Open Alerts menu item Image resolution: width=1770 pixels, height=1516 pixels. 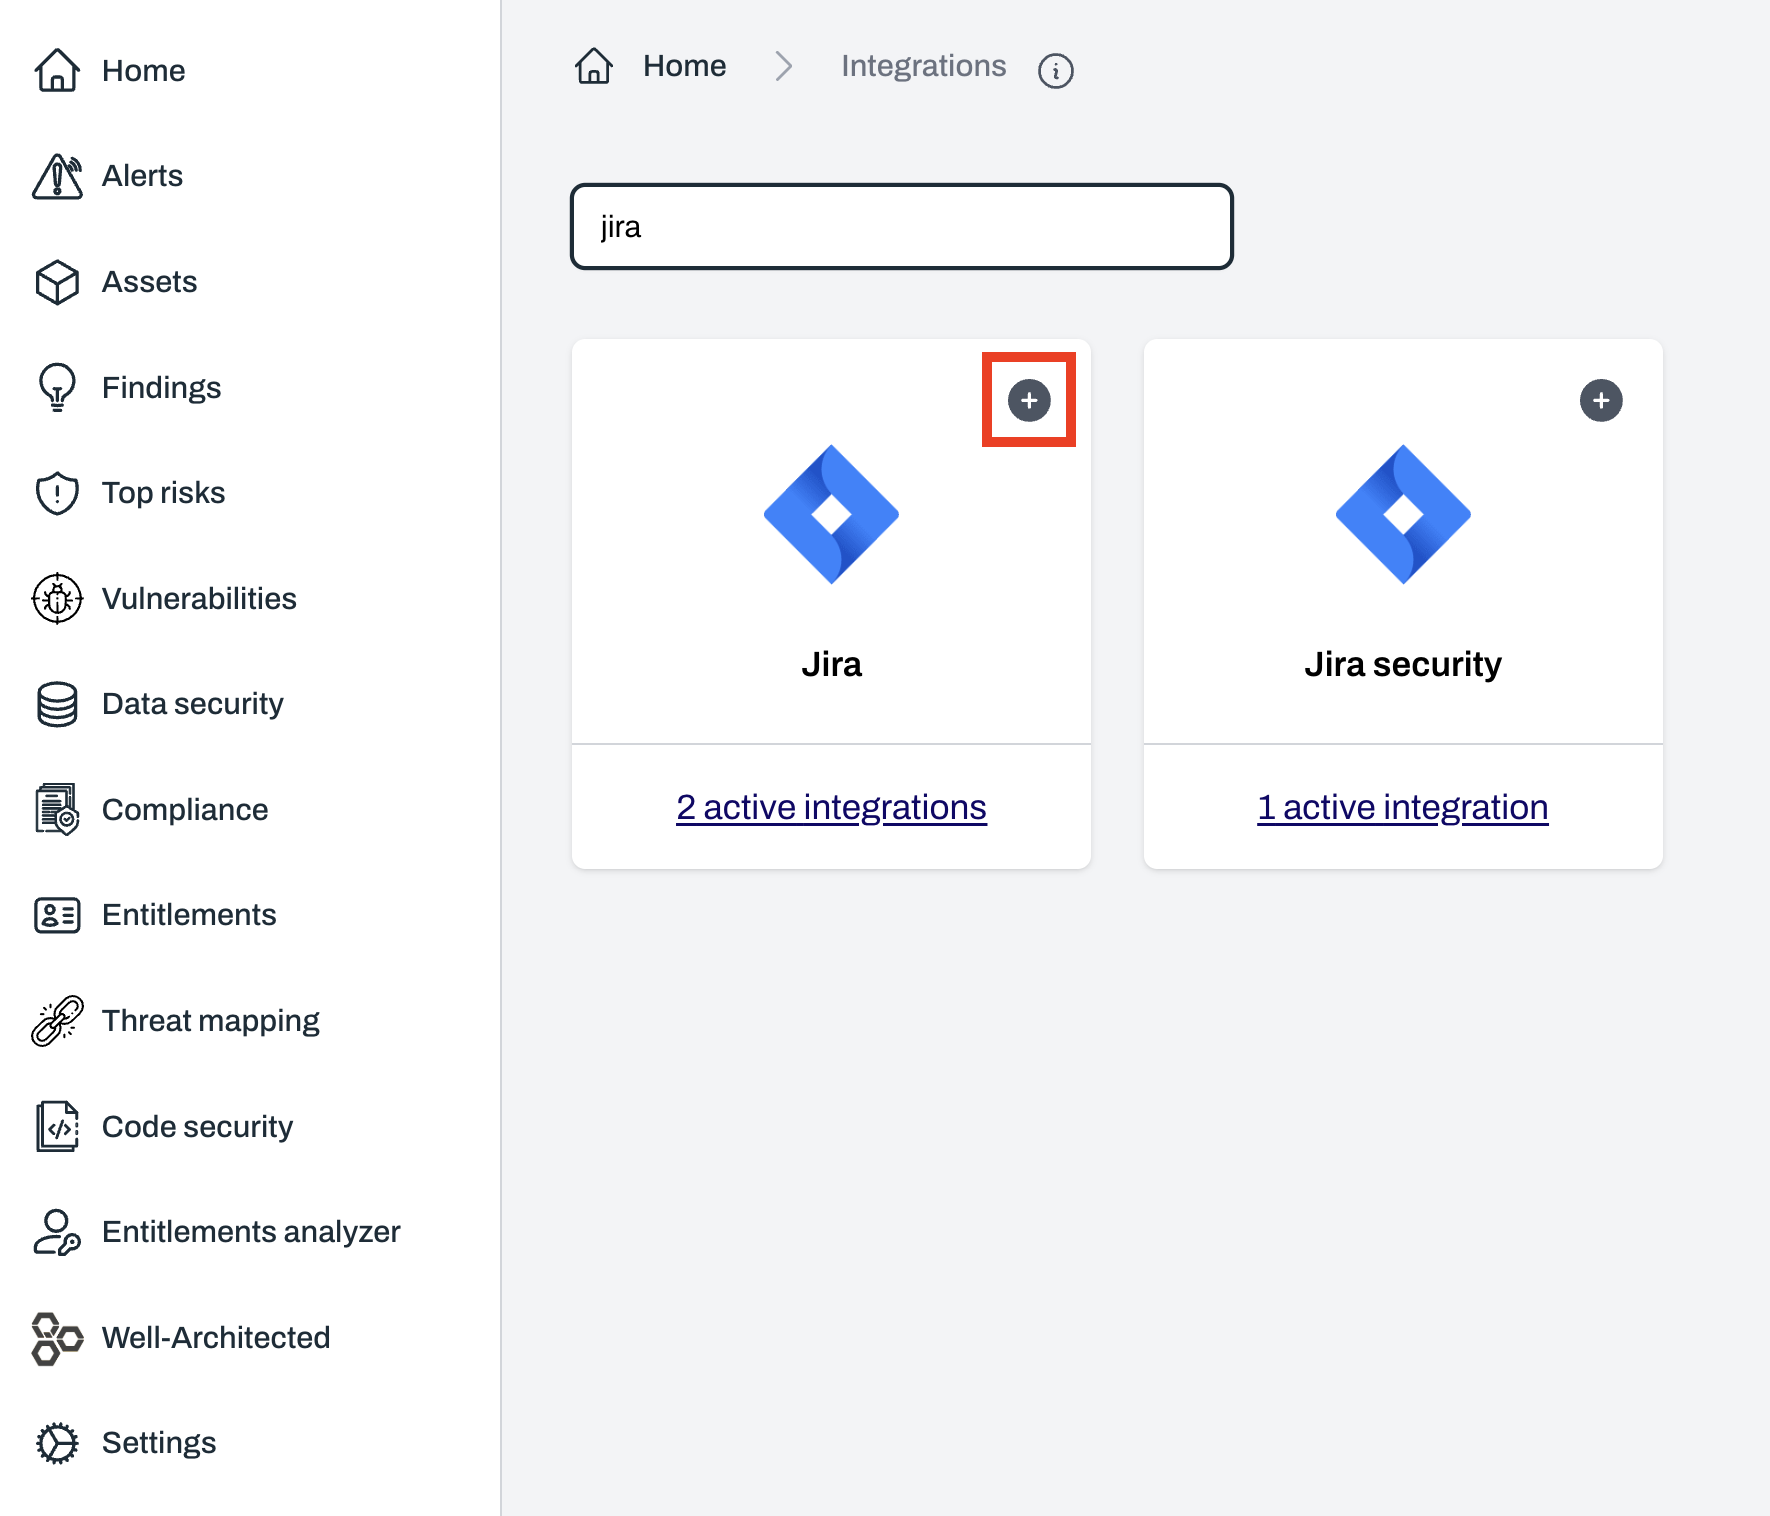(142, 176)
